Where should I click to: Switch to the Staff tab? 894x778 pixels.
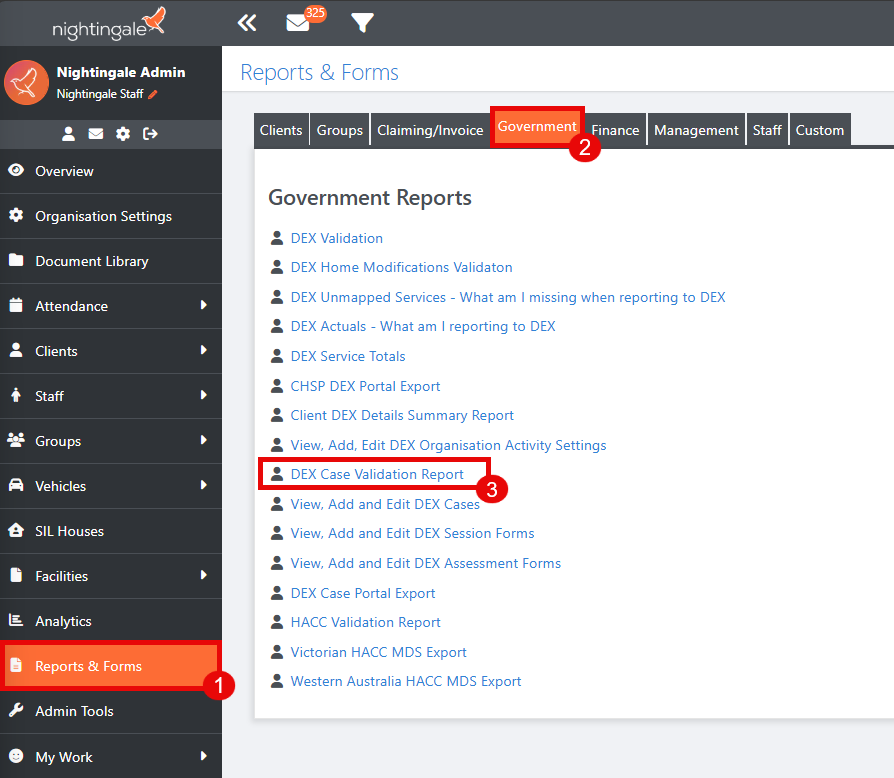tap(767, 130)
